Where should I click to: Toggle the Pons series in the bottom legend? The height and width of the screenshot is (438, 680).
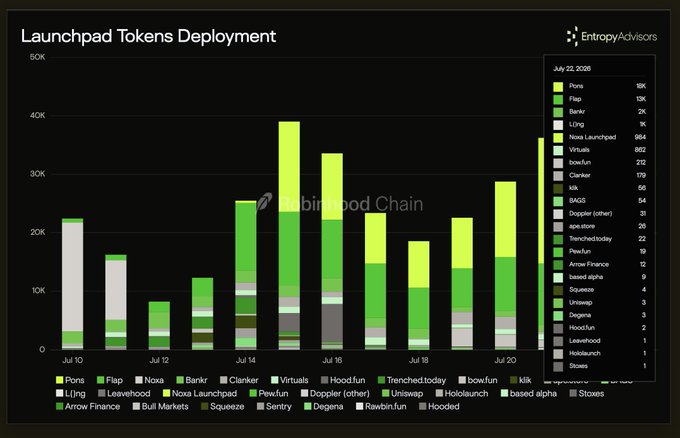[x=70, y=380]
